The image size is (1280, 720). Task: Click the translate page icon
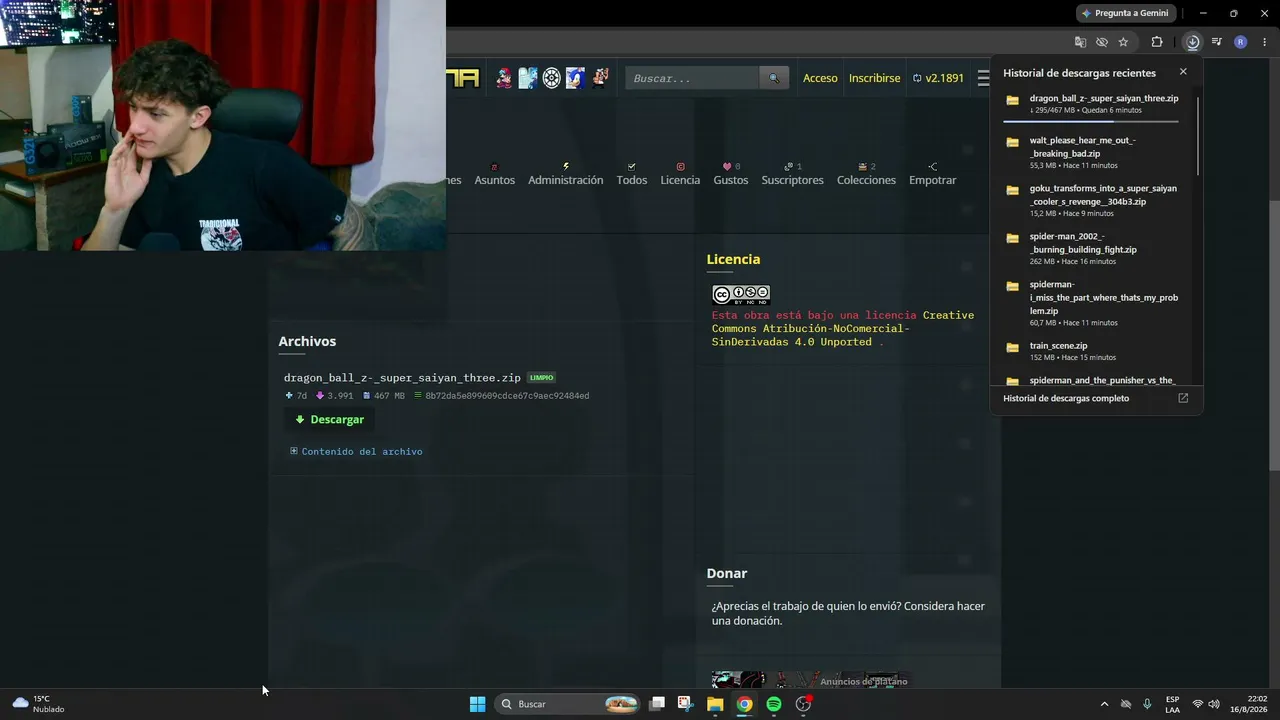(x=1080, y=42)
